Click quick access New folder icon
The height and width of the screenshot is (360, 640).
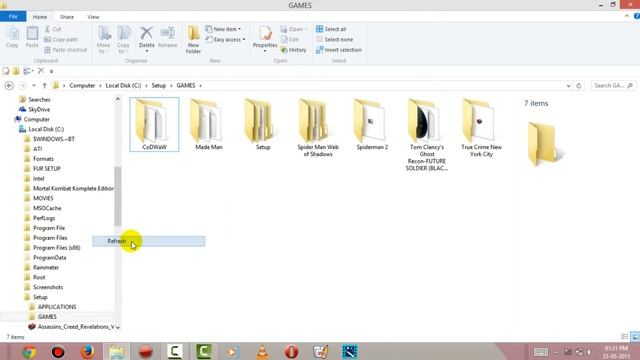pyautogui.click(x=16, y=71)
